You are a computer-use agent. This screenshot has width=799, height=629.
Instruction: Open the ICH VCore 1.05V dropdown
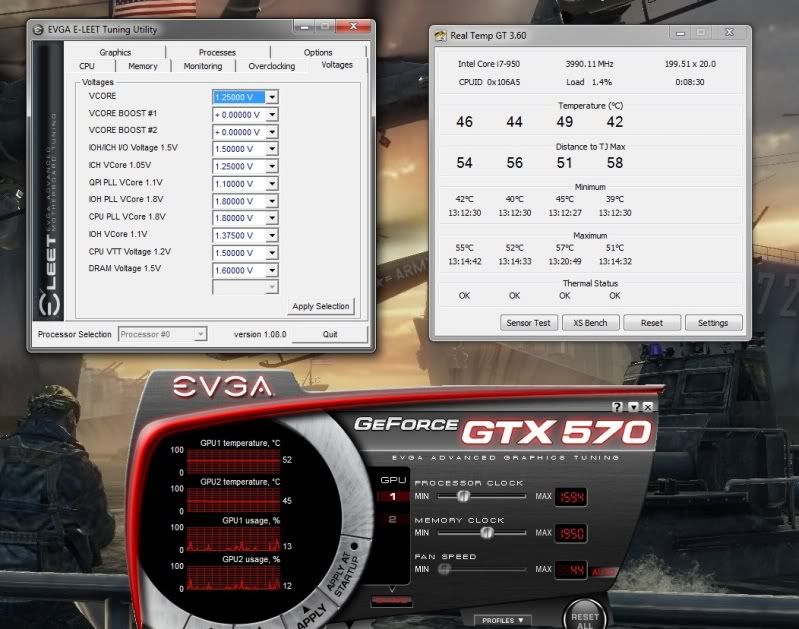[272, 166]
